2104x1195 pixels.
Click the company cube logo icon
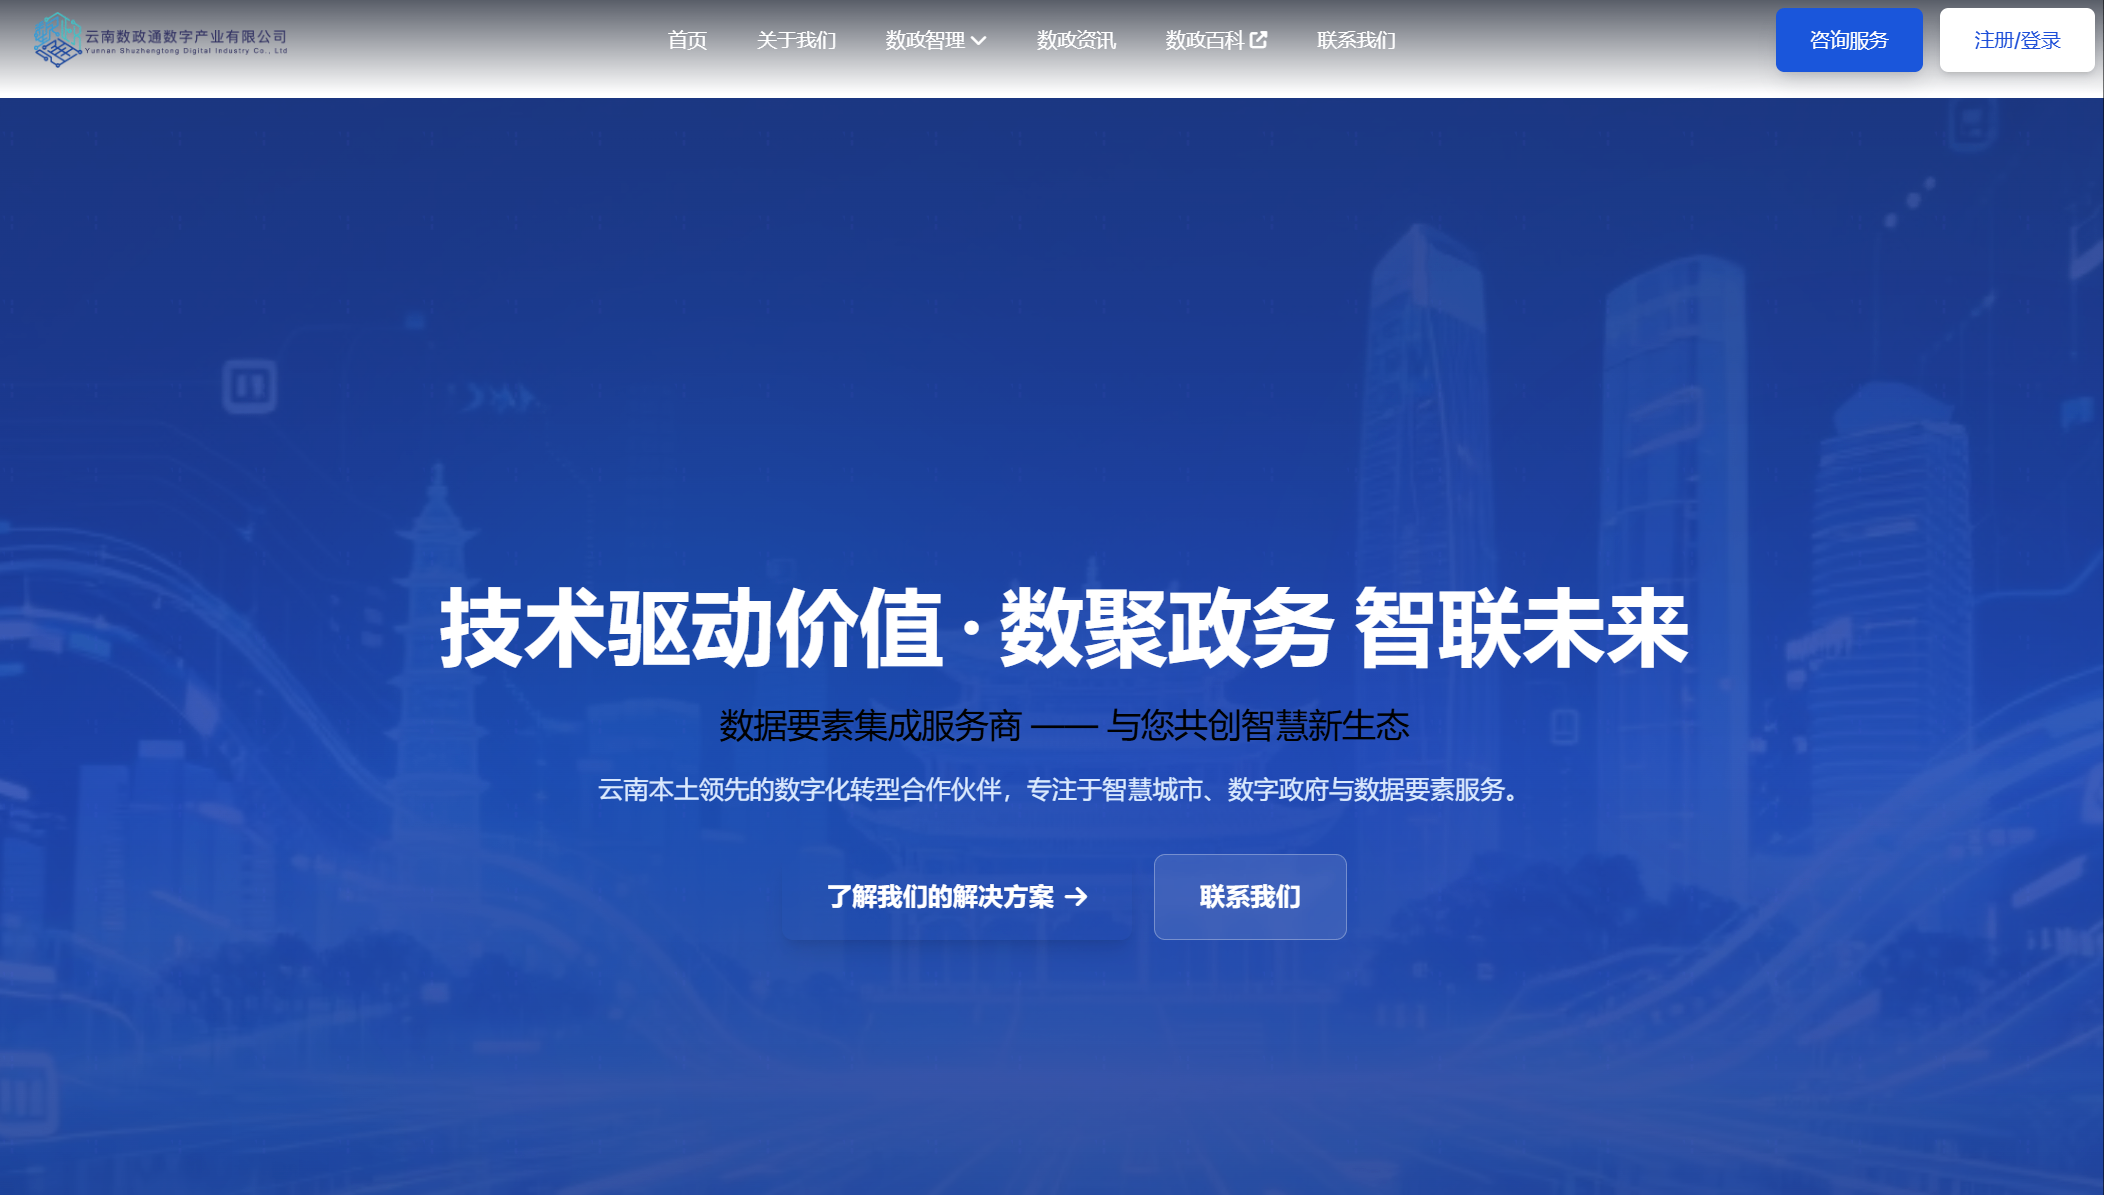coord(56,40)
